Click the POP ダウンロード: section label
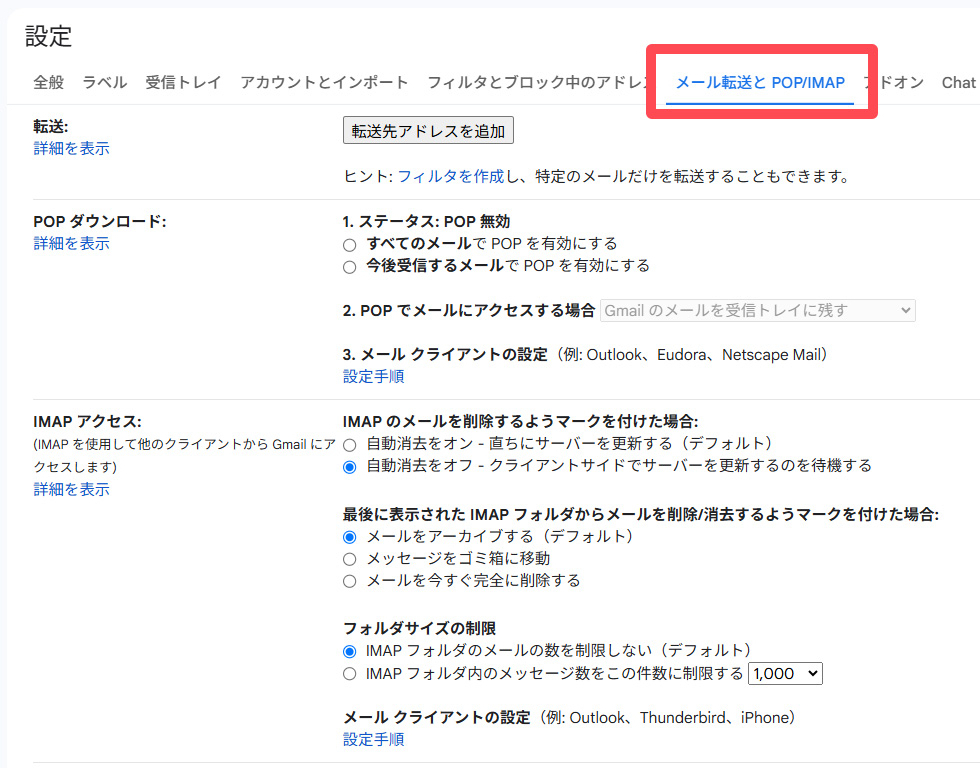Viewport: 980px width, 768px height. pos(100,221)
